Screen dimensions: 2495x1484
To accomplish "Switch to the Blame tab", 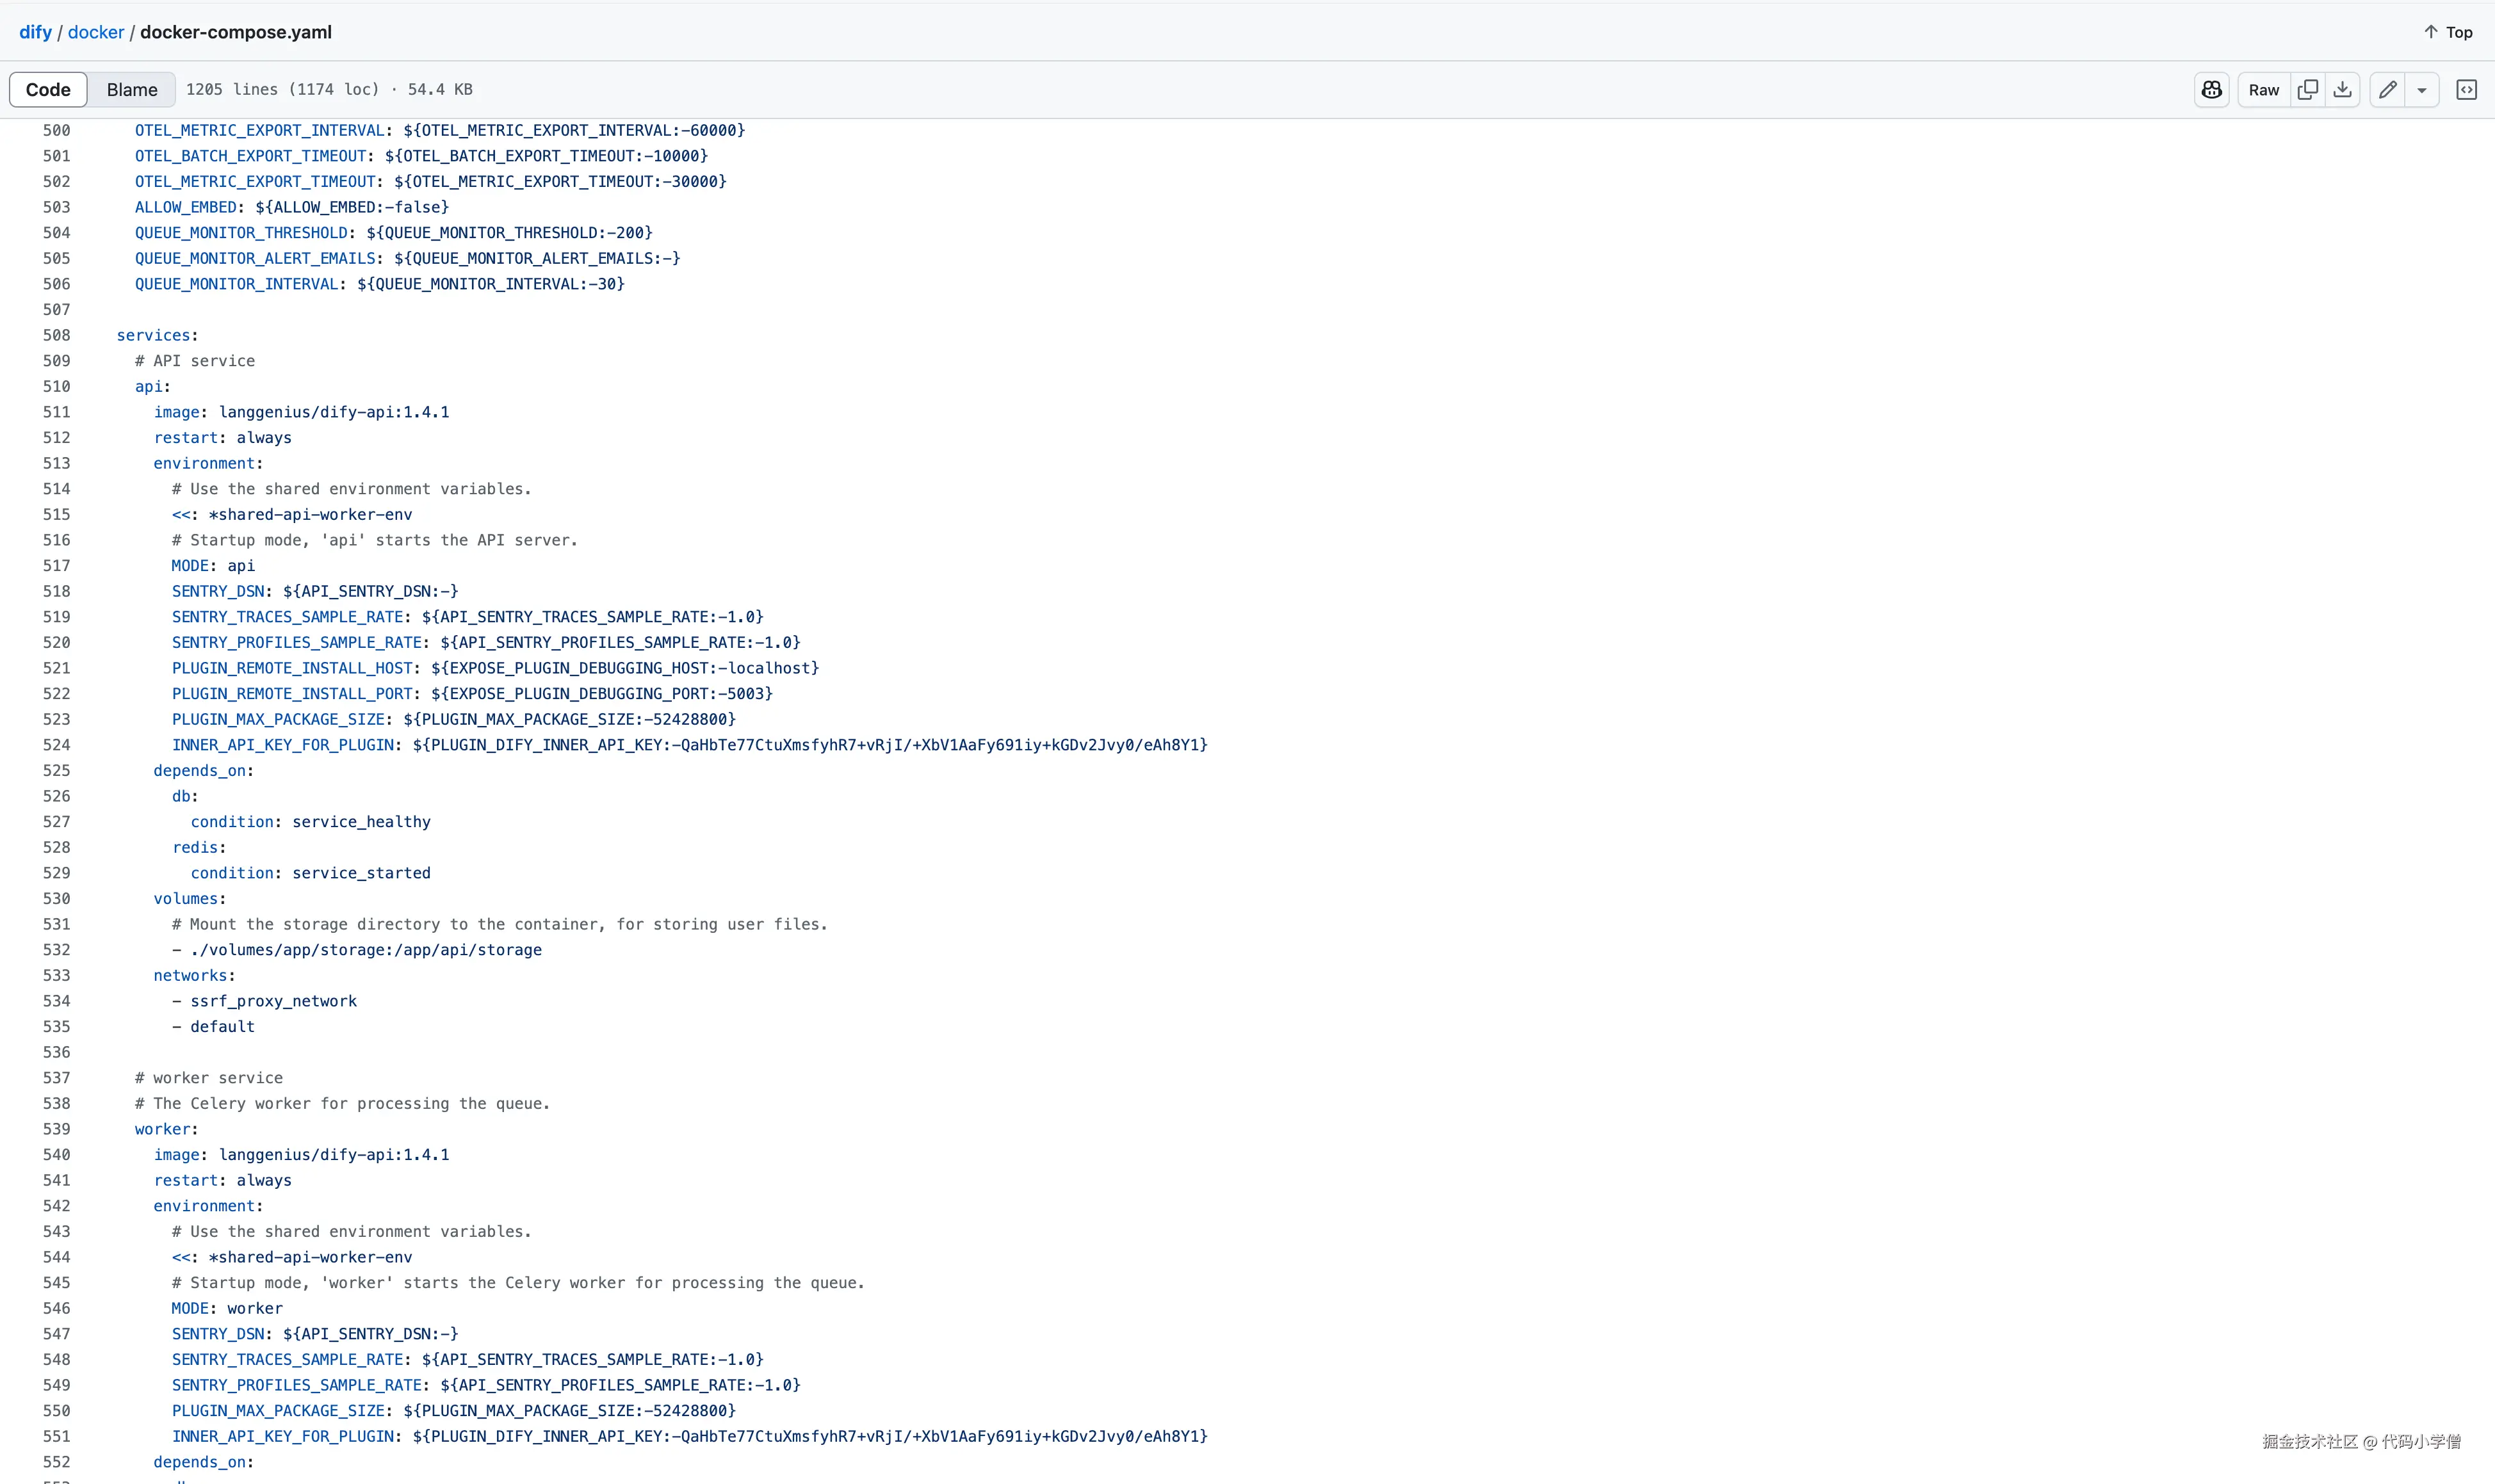I will tap(132, 90).
